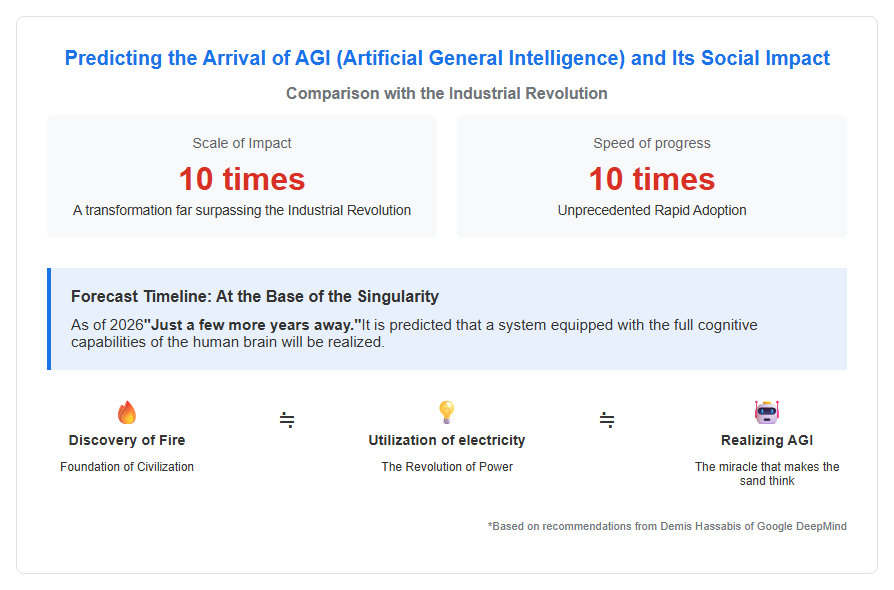Screen dimensions: 894x590
Task: Click the bold Just a few more years away quote
Action: pyautogui.click(x=253, y=325)
